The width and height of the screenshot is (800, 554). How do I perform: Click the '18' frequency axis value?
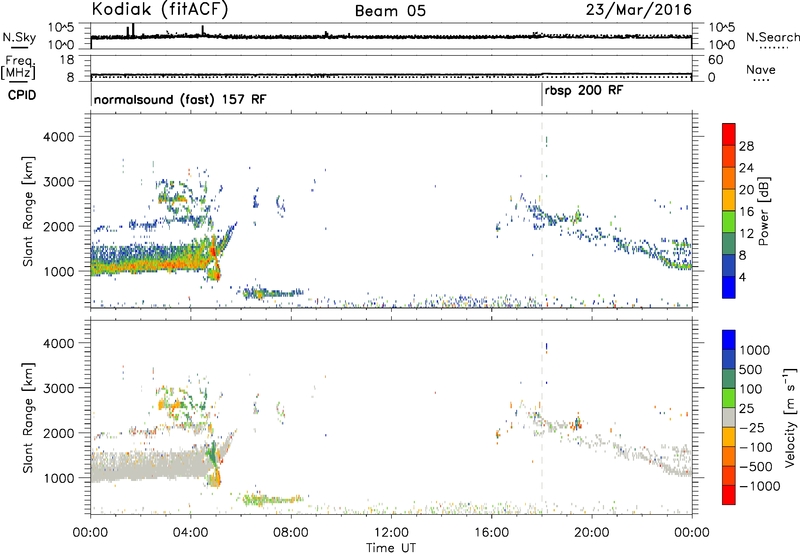pos(66,60)
